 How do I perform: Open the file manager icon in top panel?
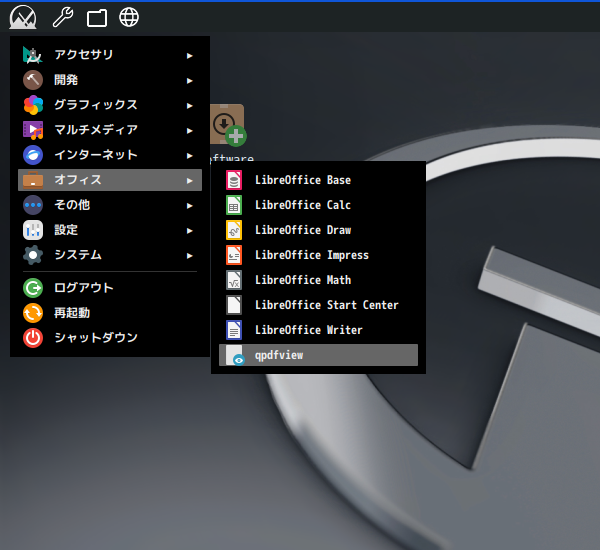pyautogui.click(x=97, y=17)
